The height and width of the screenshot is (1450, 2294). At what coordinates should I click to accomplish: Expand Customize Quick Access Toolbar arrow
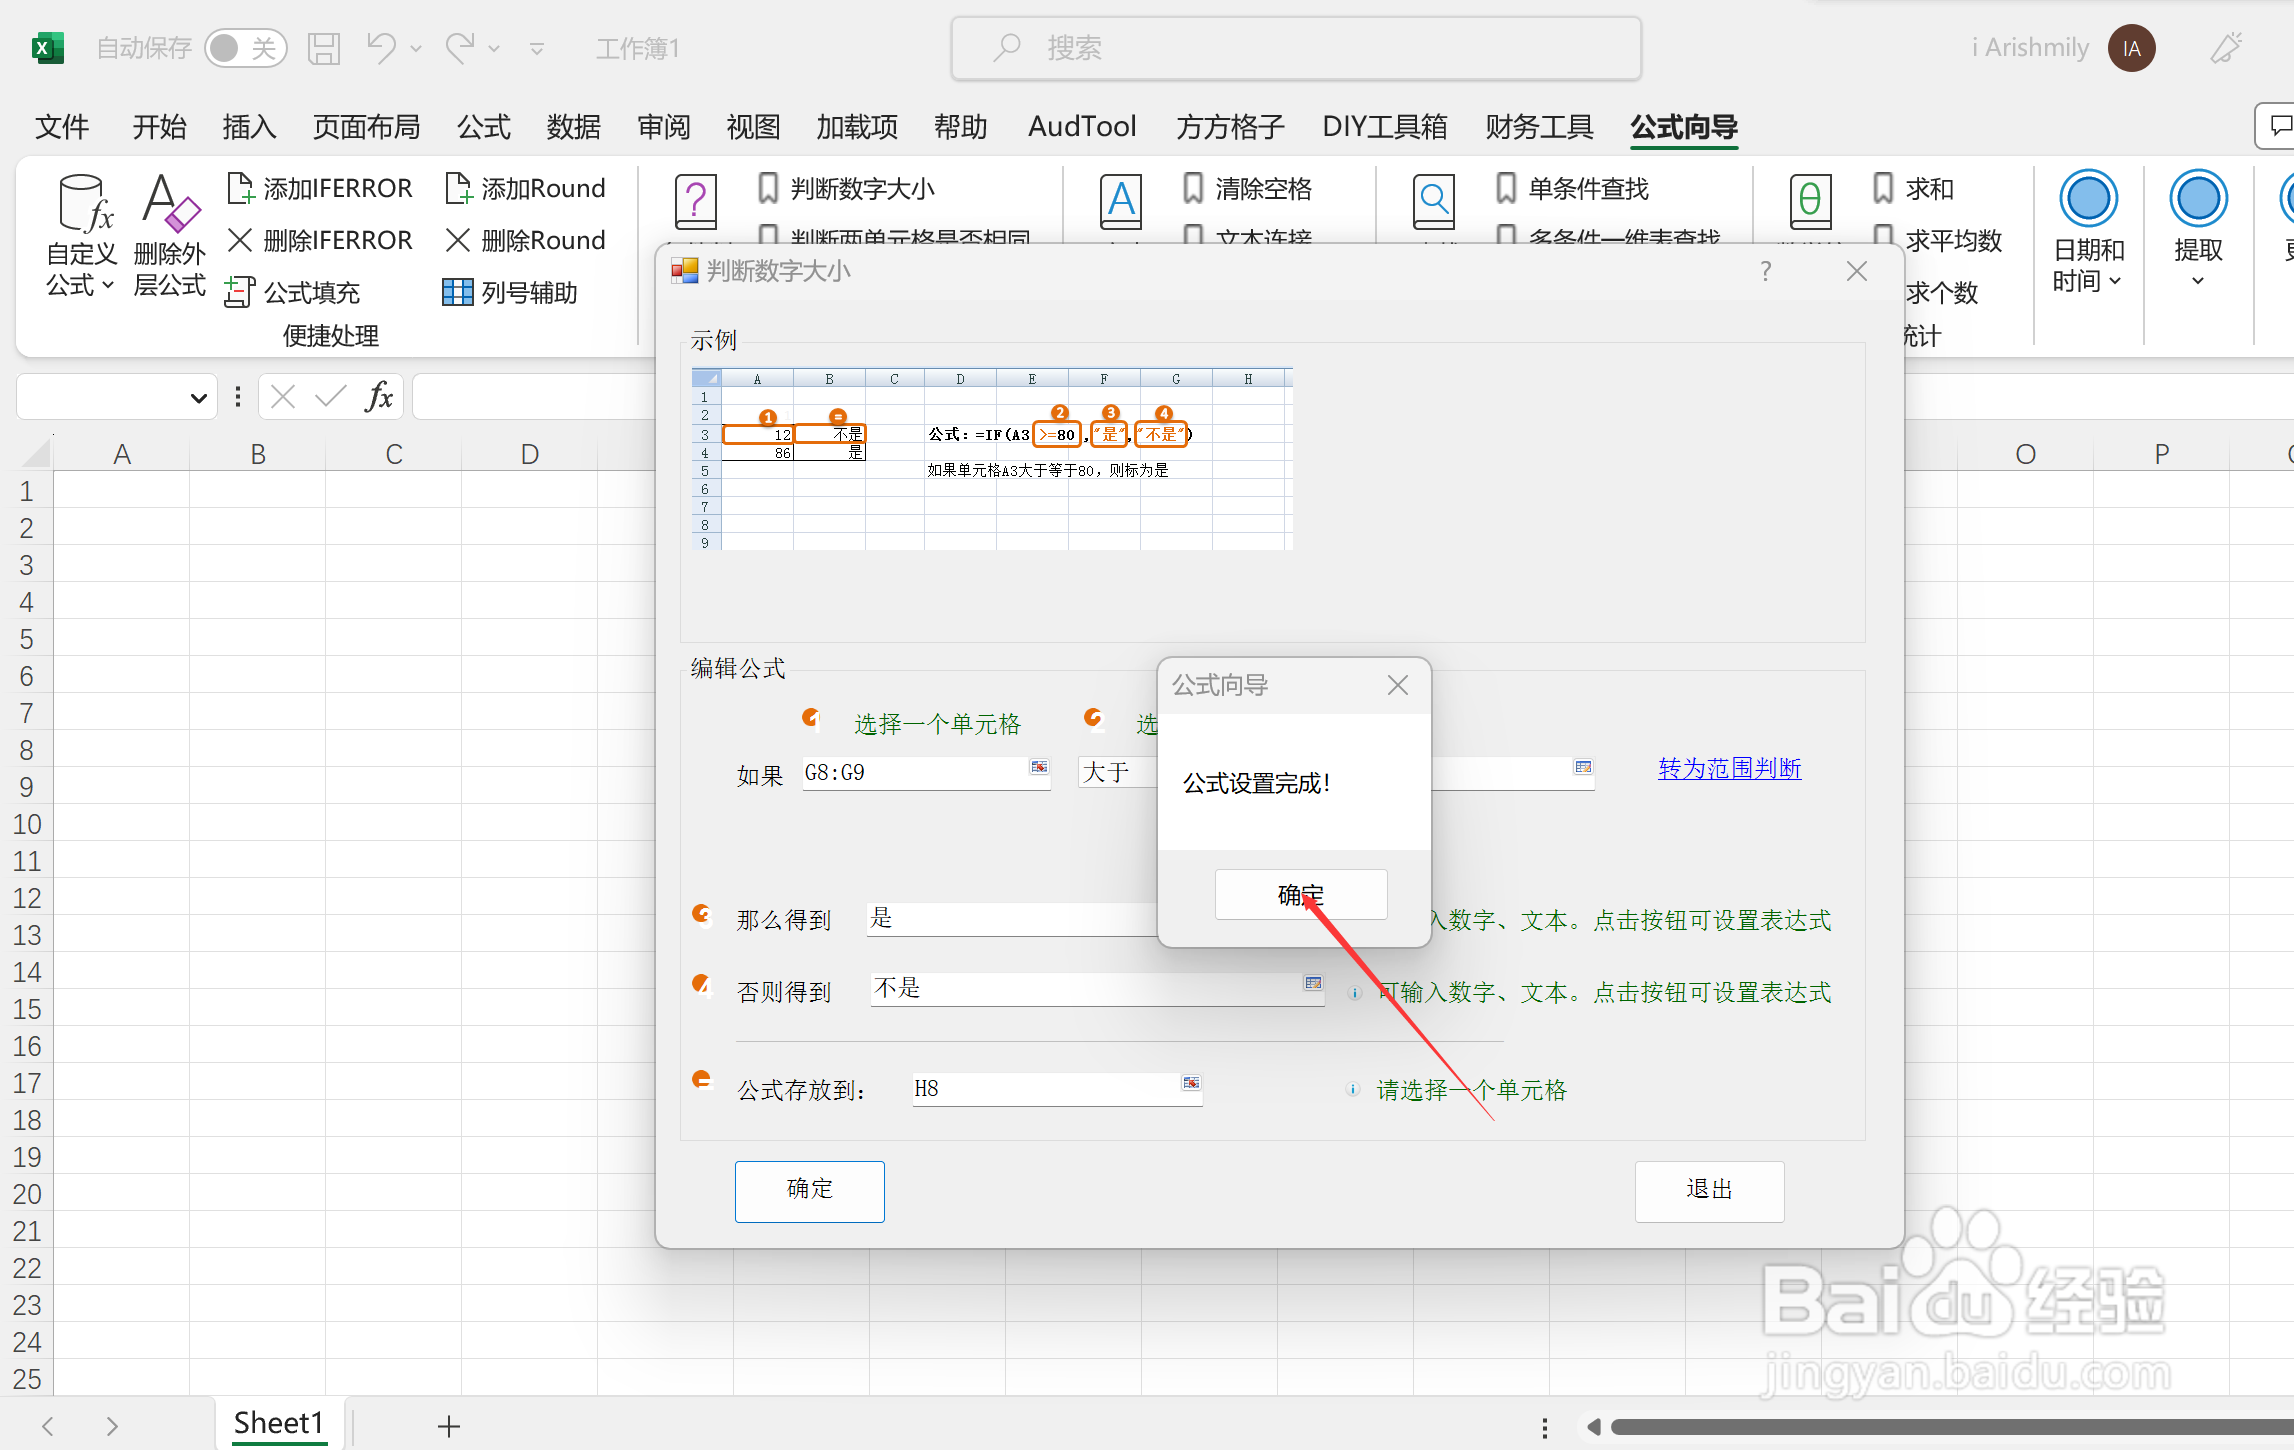tap(537, 48)
